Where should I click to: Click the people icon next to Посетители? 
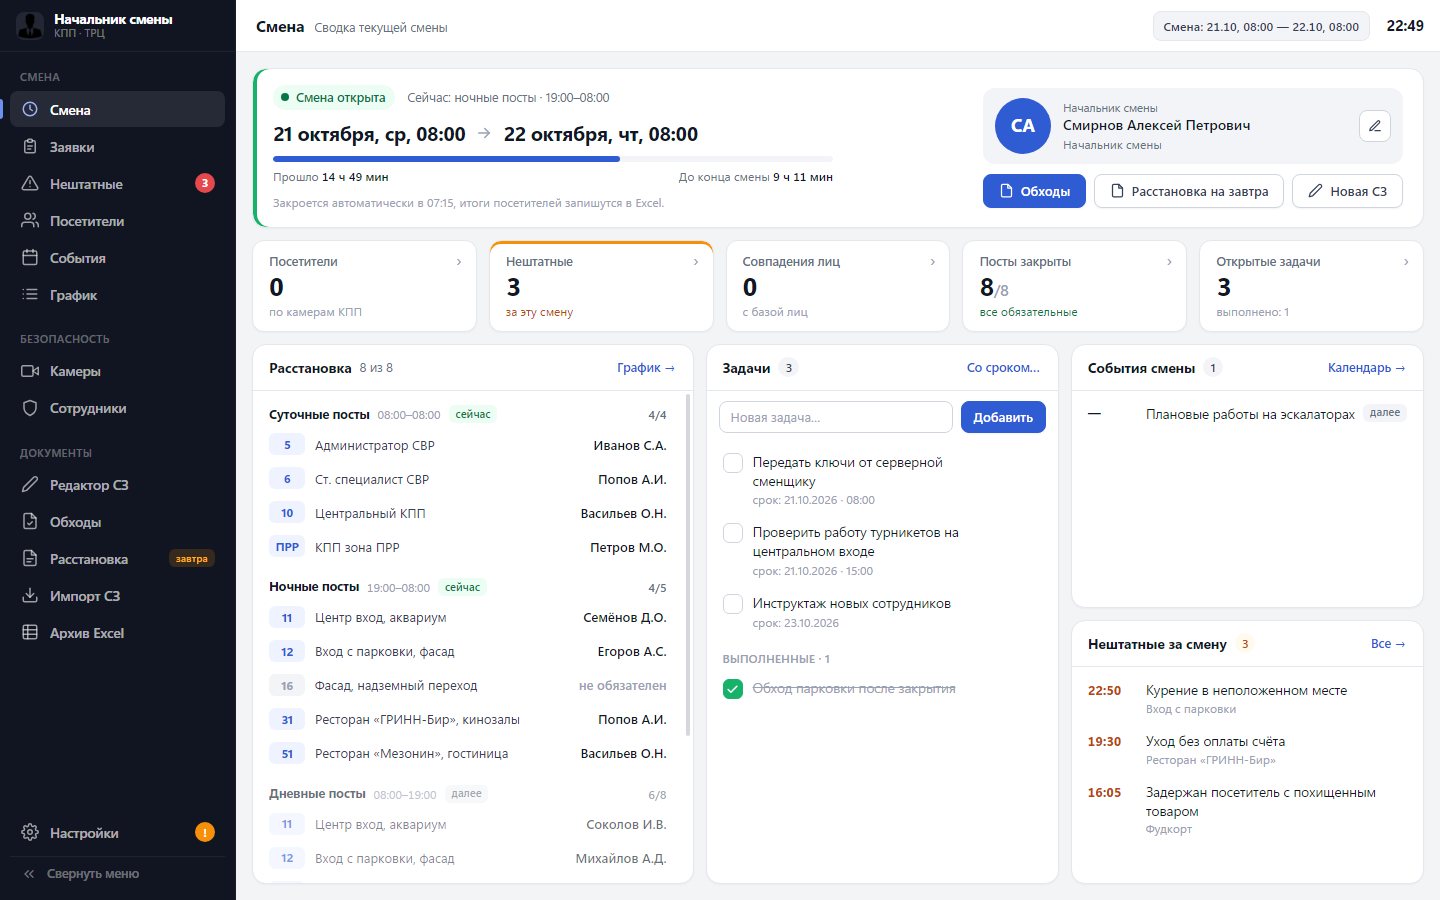[30, 221]
